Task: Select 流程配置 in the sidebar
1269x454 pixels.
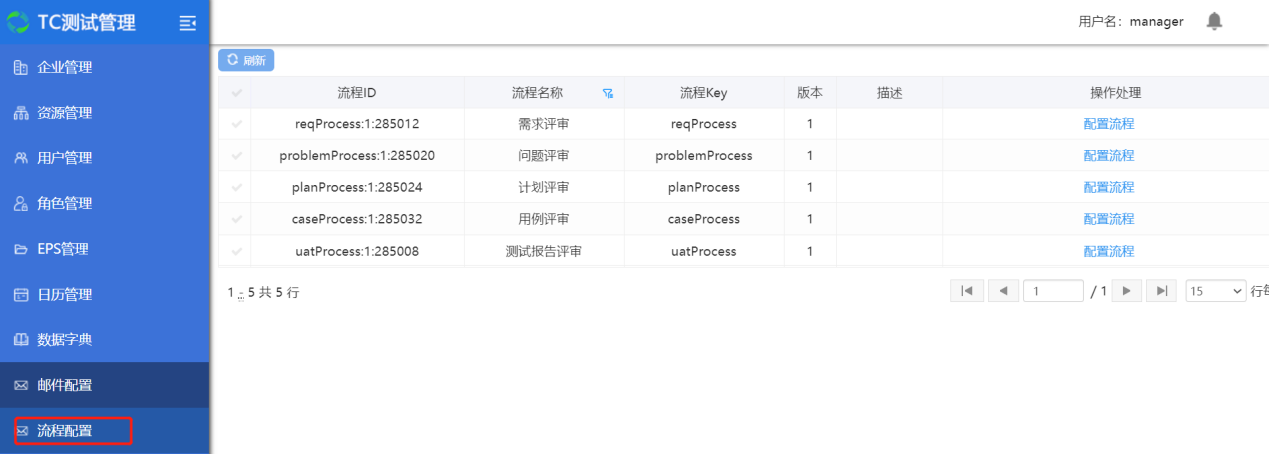Action: [x=65, y=431]
